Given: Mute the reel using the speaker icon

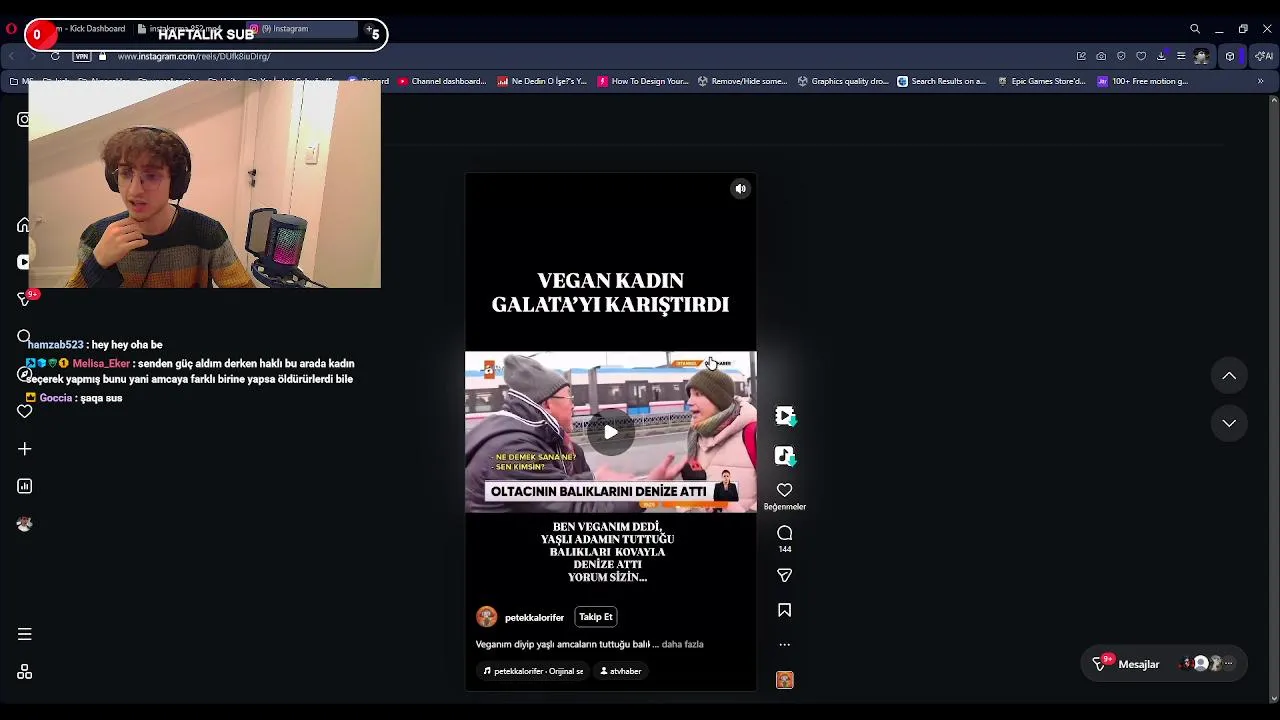Looking at the screenshot, I should pyautogui.click(x=741, y=189).
